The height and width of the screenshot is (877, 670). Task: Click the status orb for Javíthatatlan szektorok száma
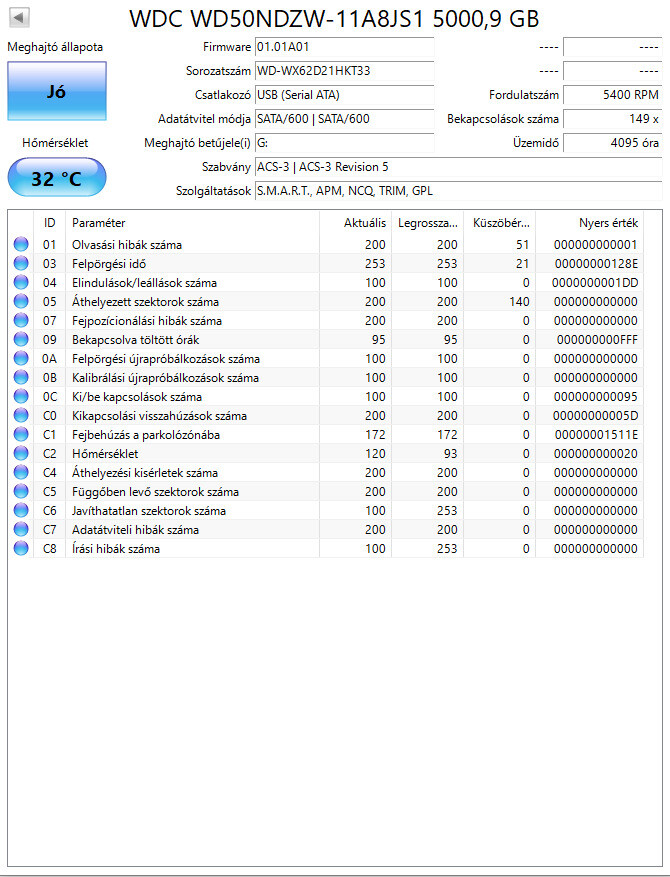(21, 511)
